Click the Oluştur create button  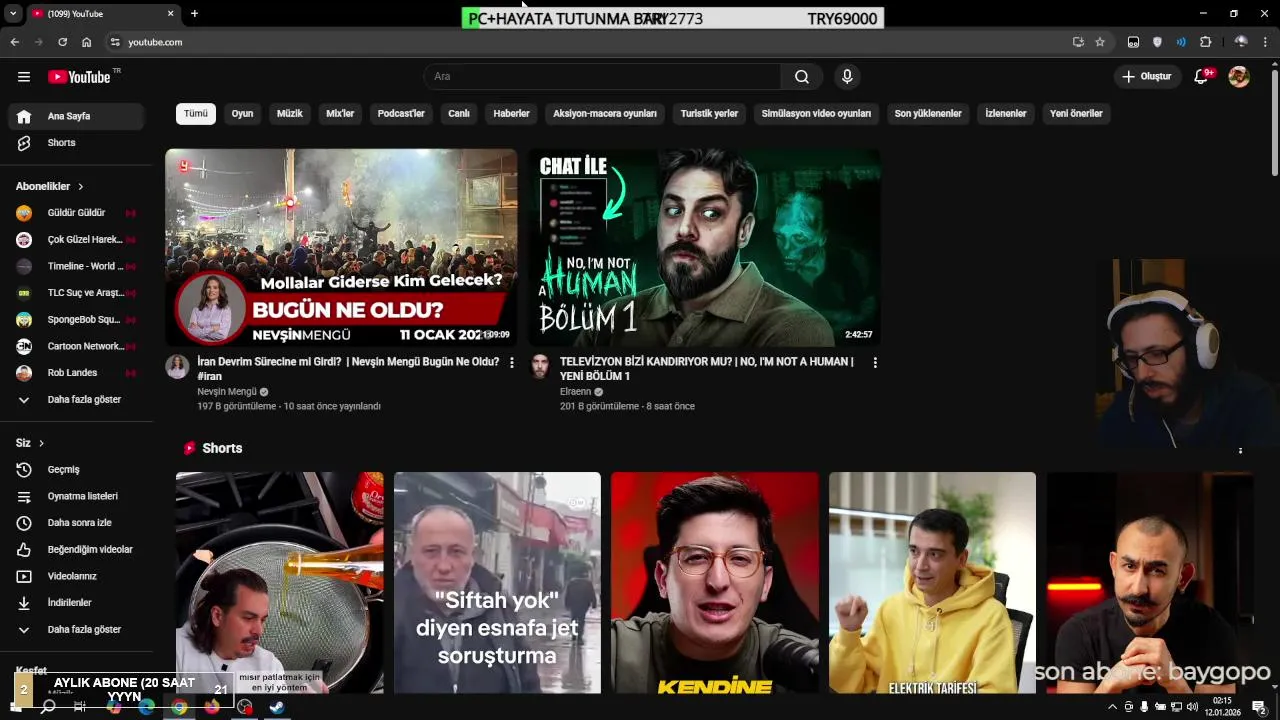pos(1146,77)
